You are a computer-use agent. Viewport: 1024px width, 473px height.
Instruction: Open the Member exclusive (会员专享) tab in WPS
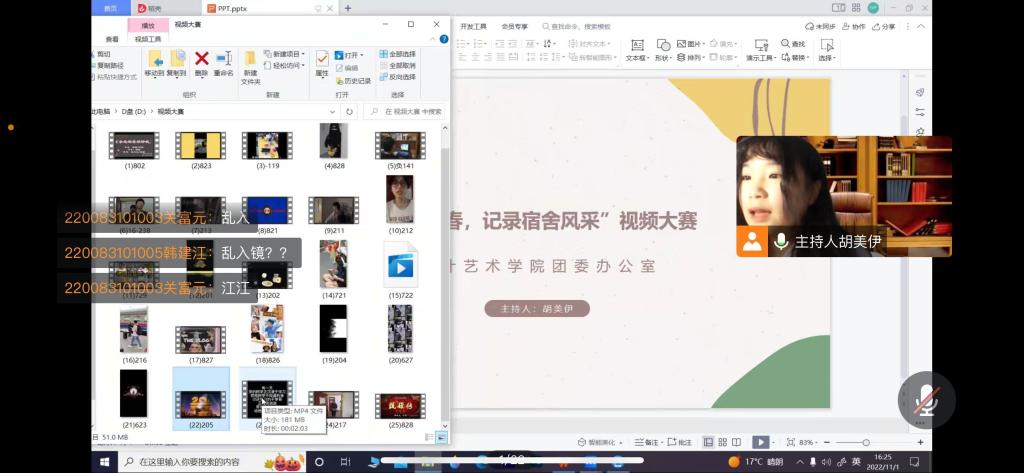515,27
